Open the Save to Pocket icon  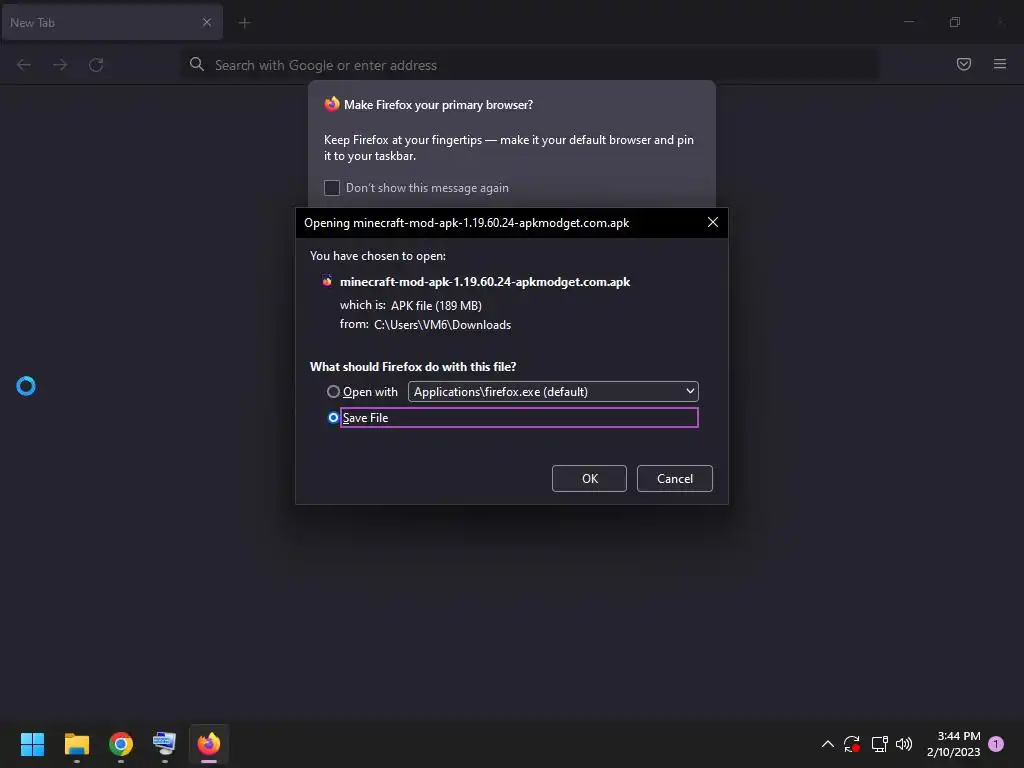pyautogui.click(x=964, y=64)
